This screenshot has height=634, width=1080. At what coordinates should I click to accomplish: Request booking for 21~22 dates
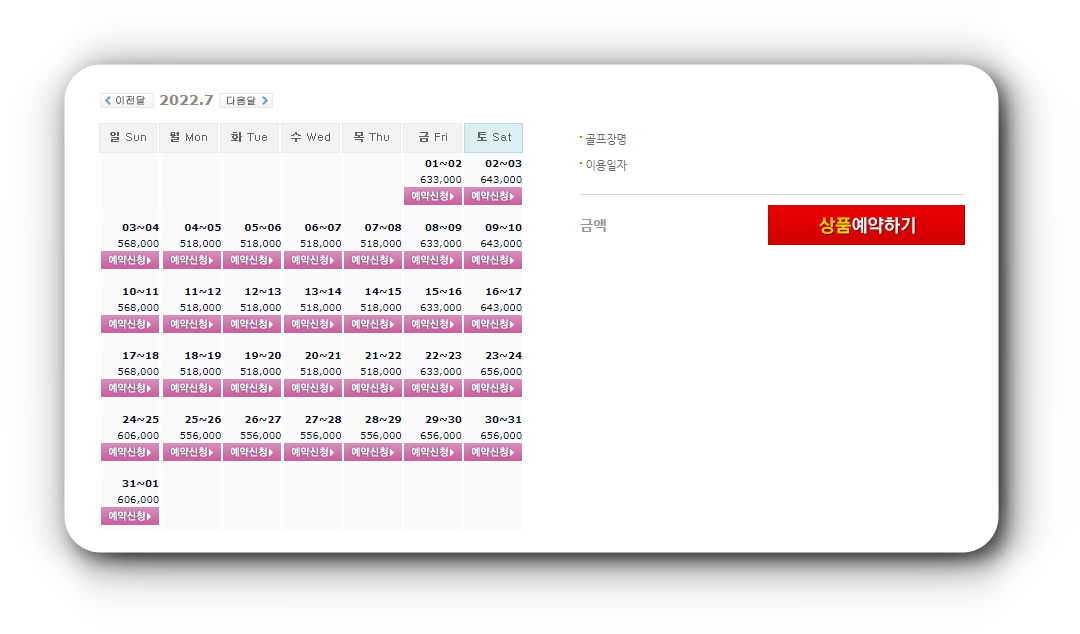[x=373, y=389]
